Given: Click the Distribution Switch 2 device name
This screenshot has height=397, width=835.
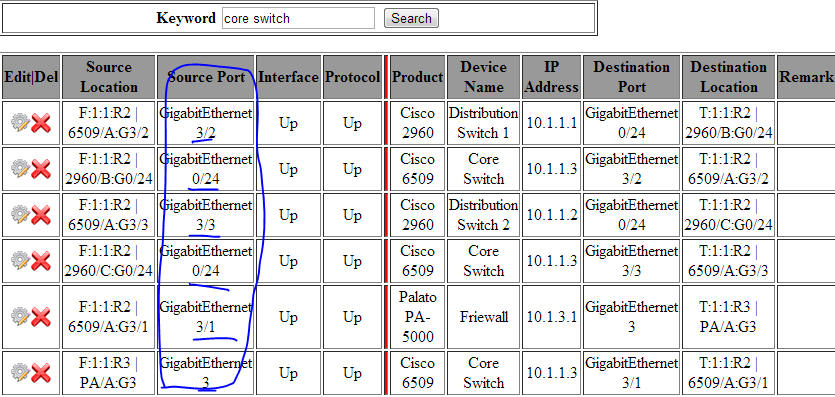Looking at the screenshot, I should click(484, 215).
